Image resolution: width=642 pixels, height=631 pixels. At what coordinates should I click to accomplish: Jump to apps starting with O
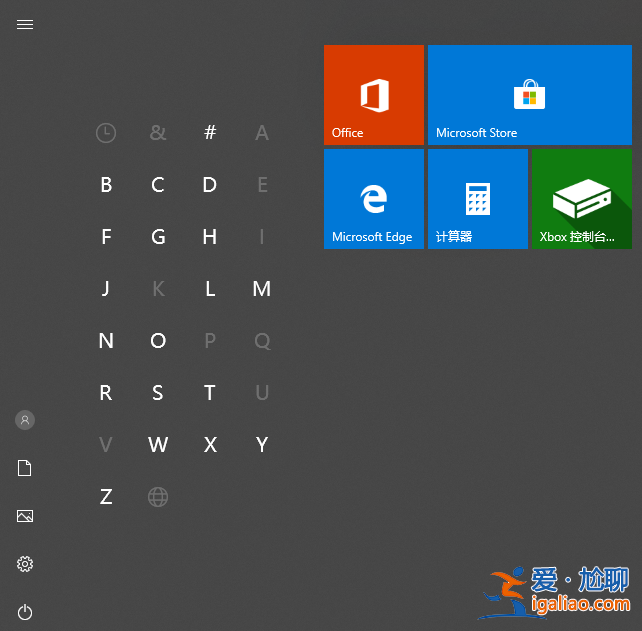[158, 341]
